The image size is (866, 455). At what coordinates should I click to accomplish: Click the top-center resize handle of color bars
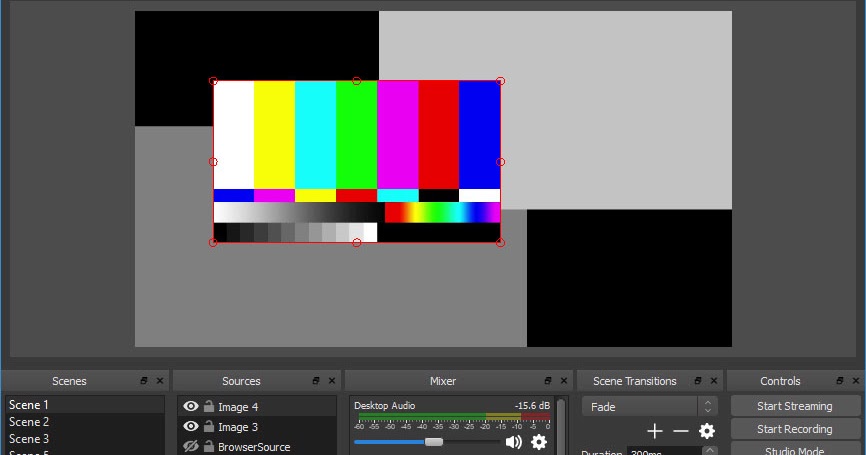357,81
